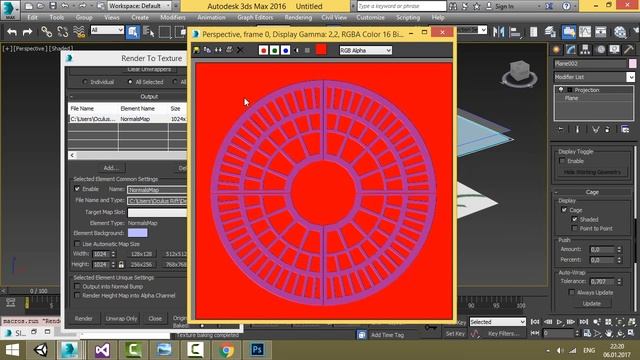
Task: Click the Unwrap Only button
Action: (x=121, y=318)
